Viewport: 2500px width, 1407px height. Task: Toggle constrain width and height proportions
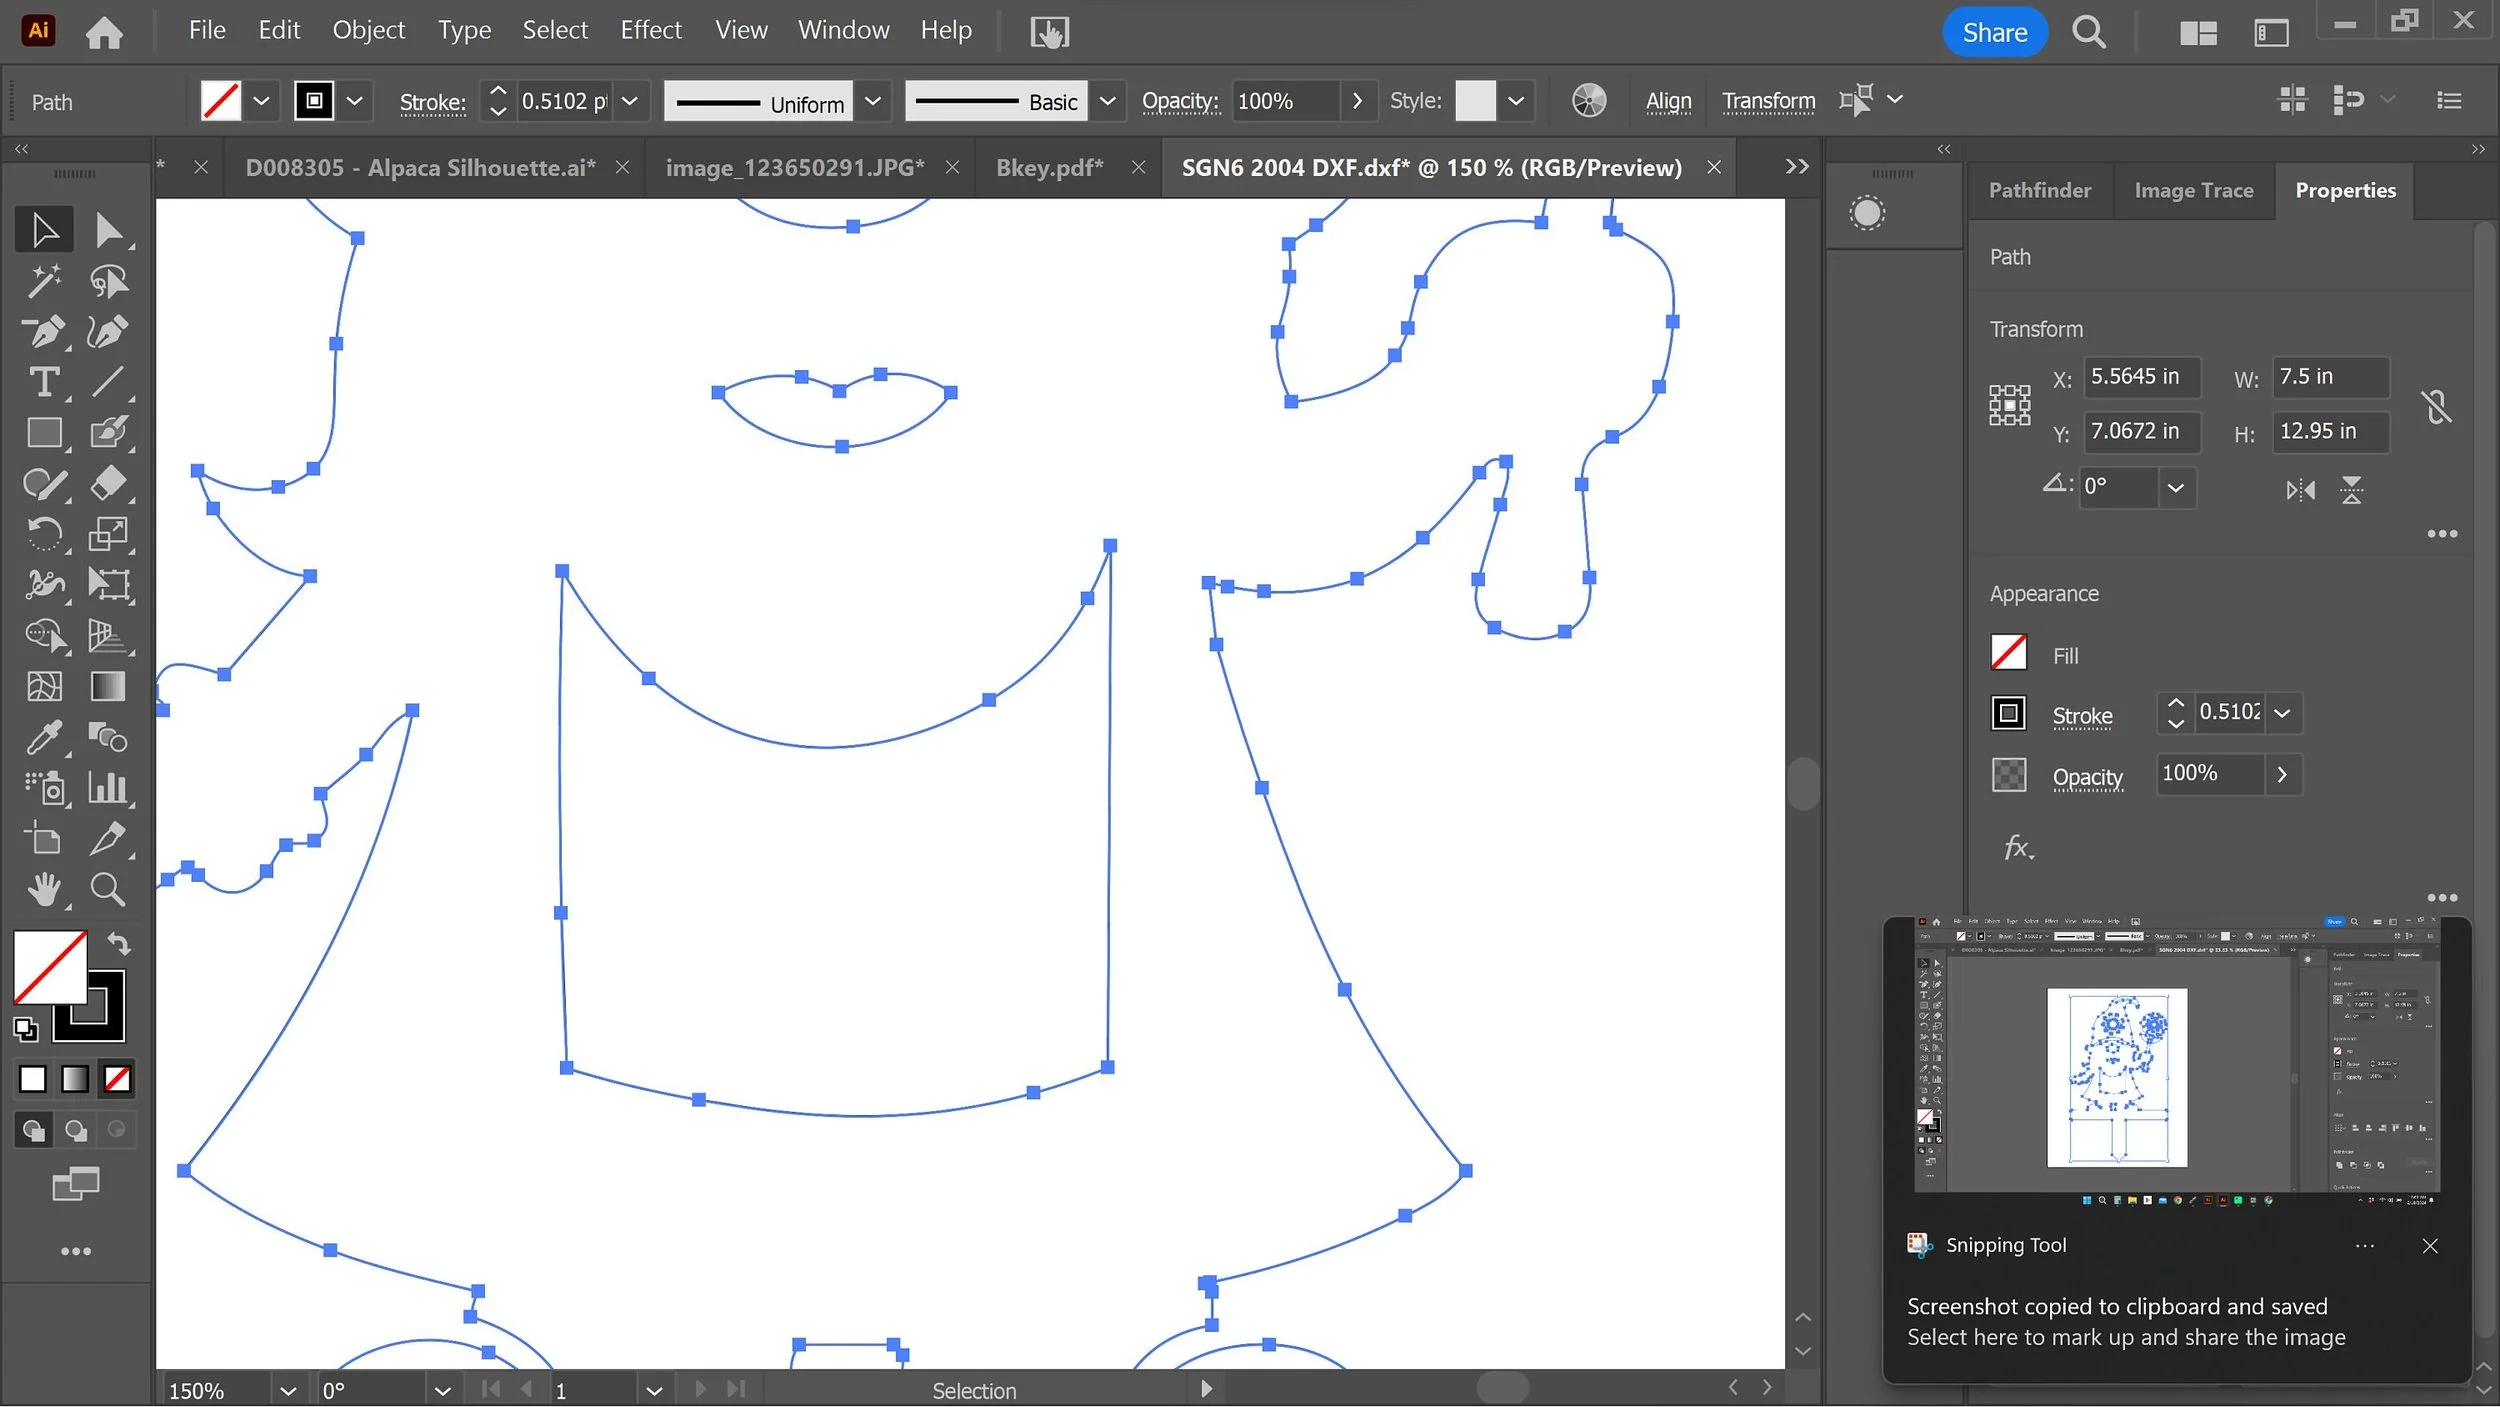pyautogui.click(x=2436, y=407)
